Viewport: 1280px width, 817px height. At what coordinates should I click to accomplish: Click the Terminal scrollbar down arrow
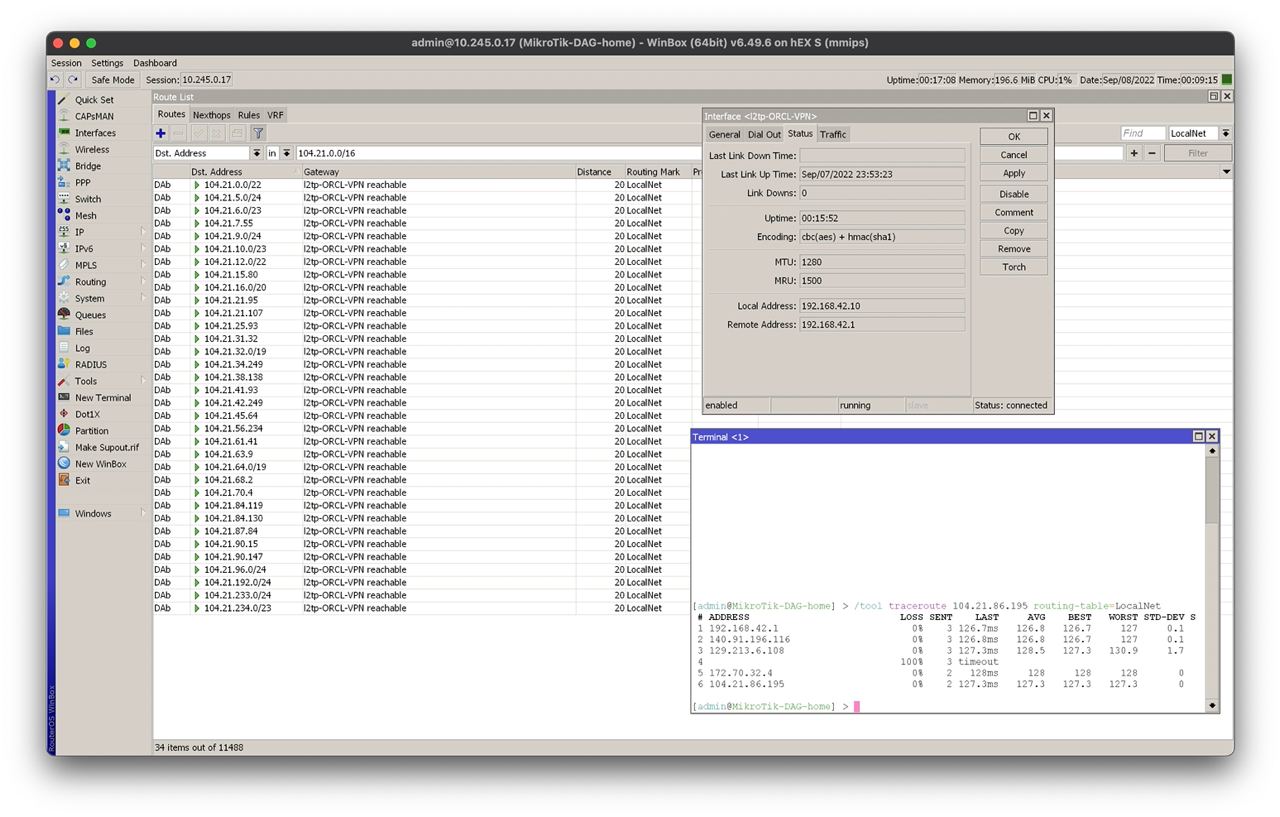(x=1213, y=706)
